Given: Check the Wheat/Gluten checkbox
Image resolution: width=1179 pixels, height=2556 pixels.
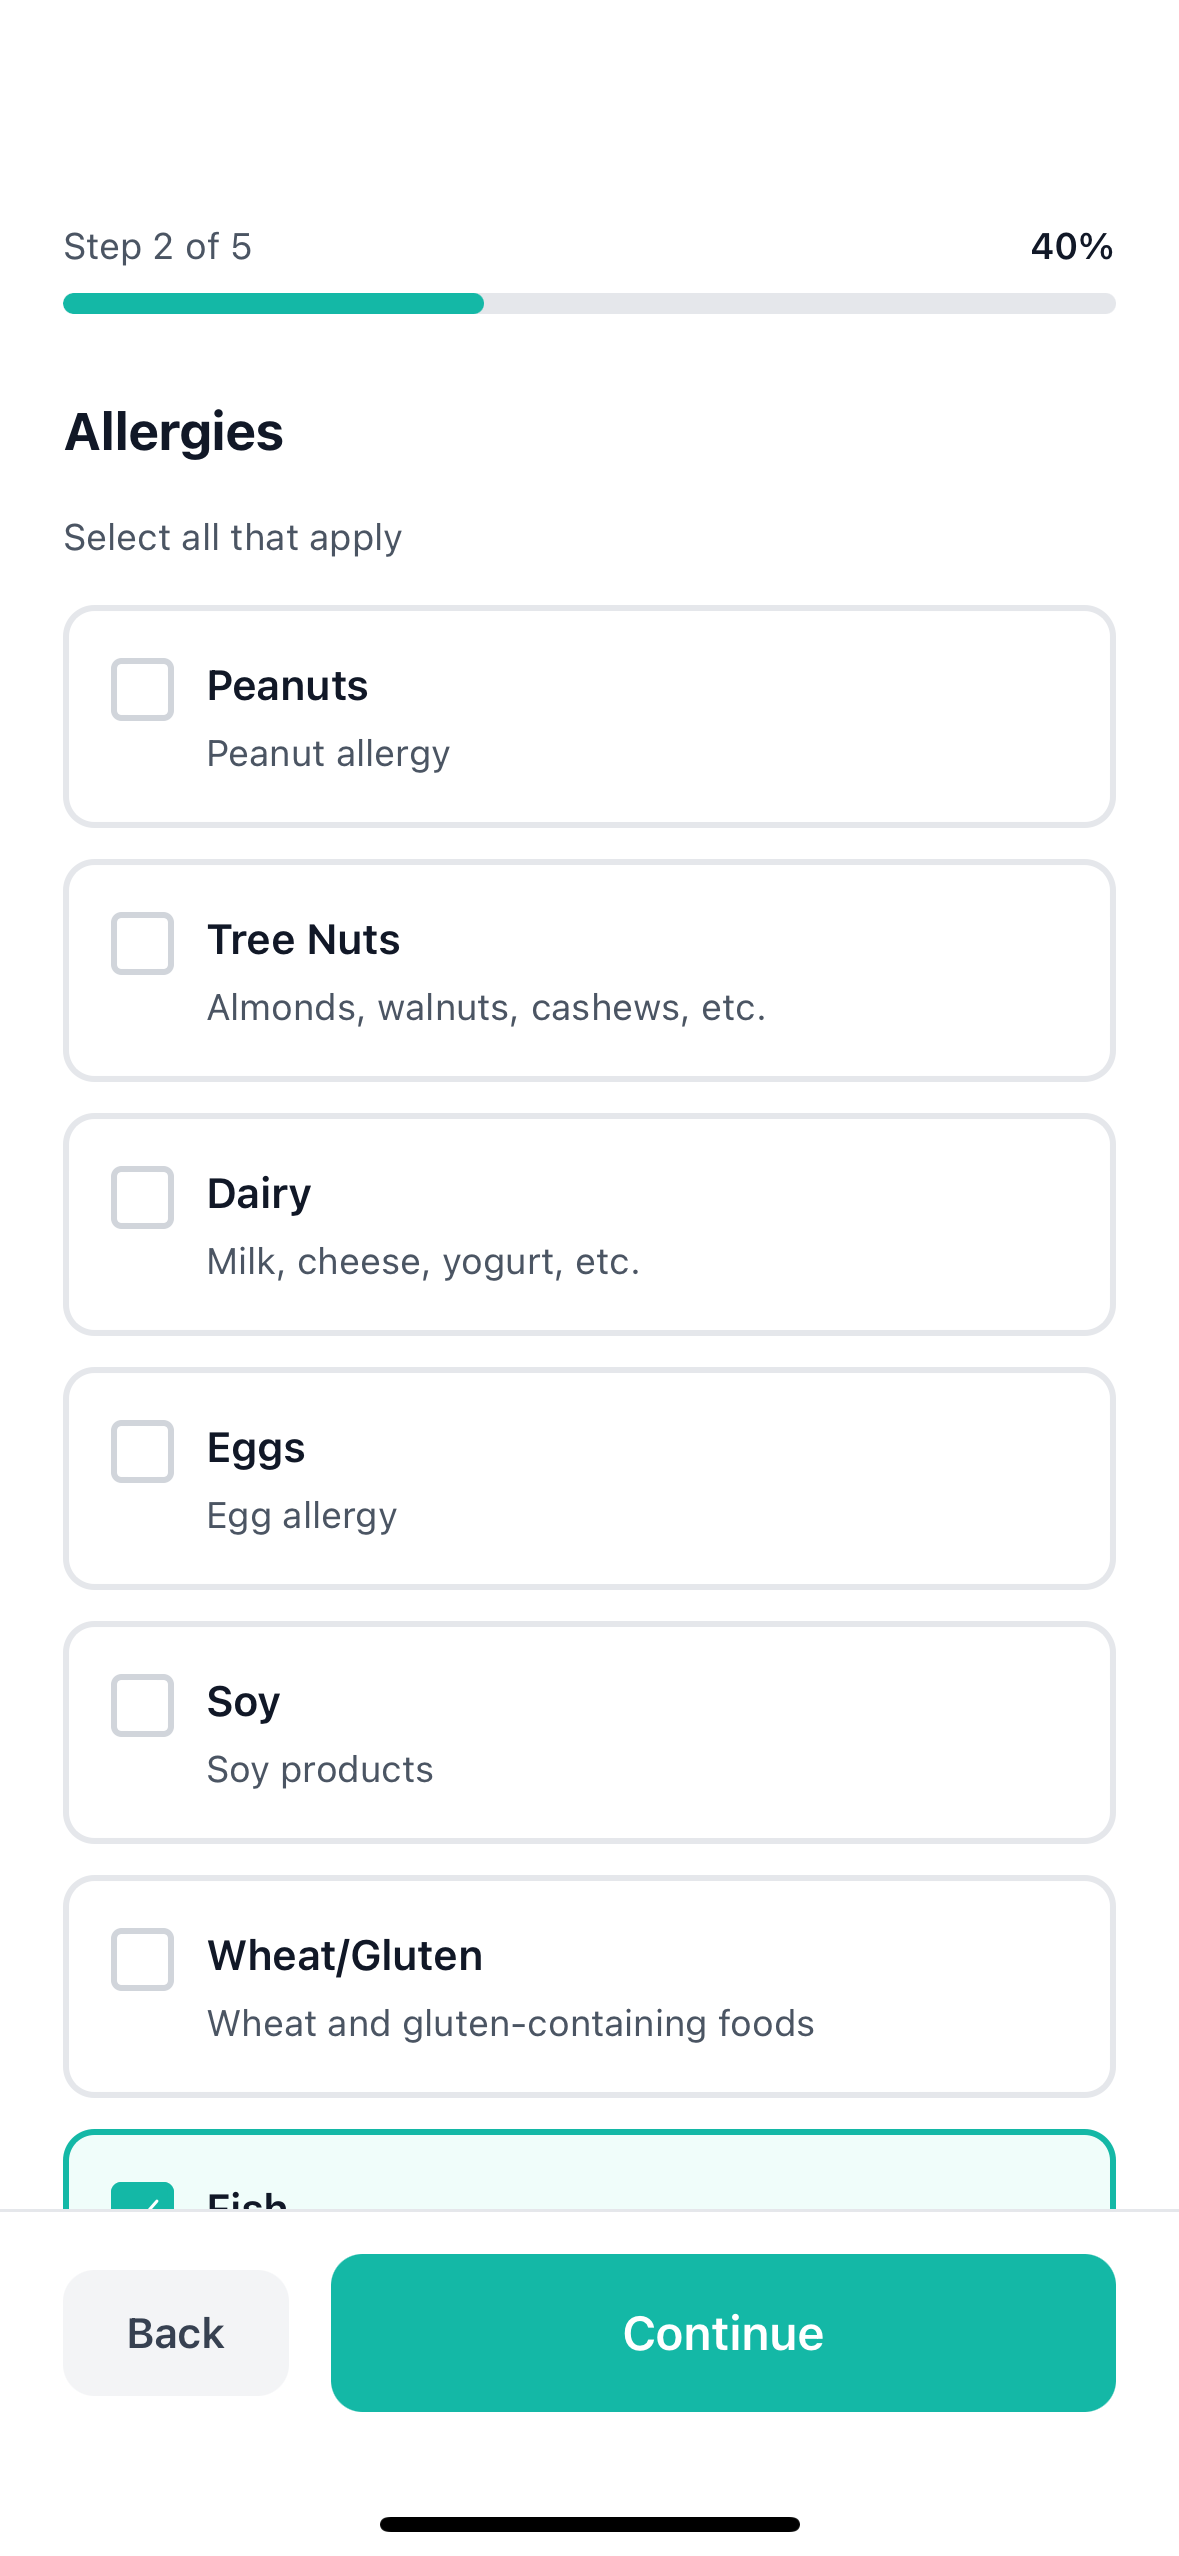Looking at the screenshot, I should click(142, 1959).
